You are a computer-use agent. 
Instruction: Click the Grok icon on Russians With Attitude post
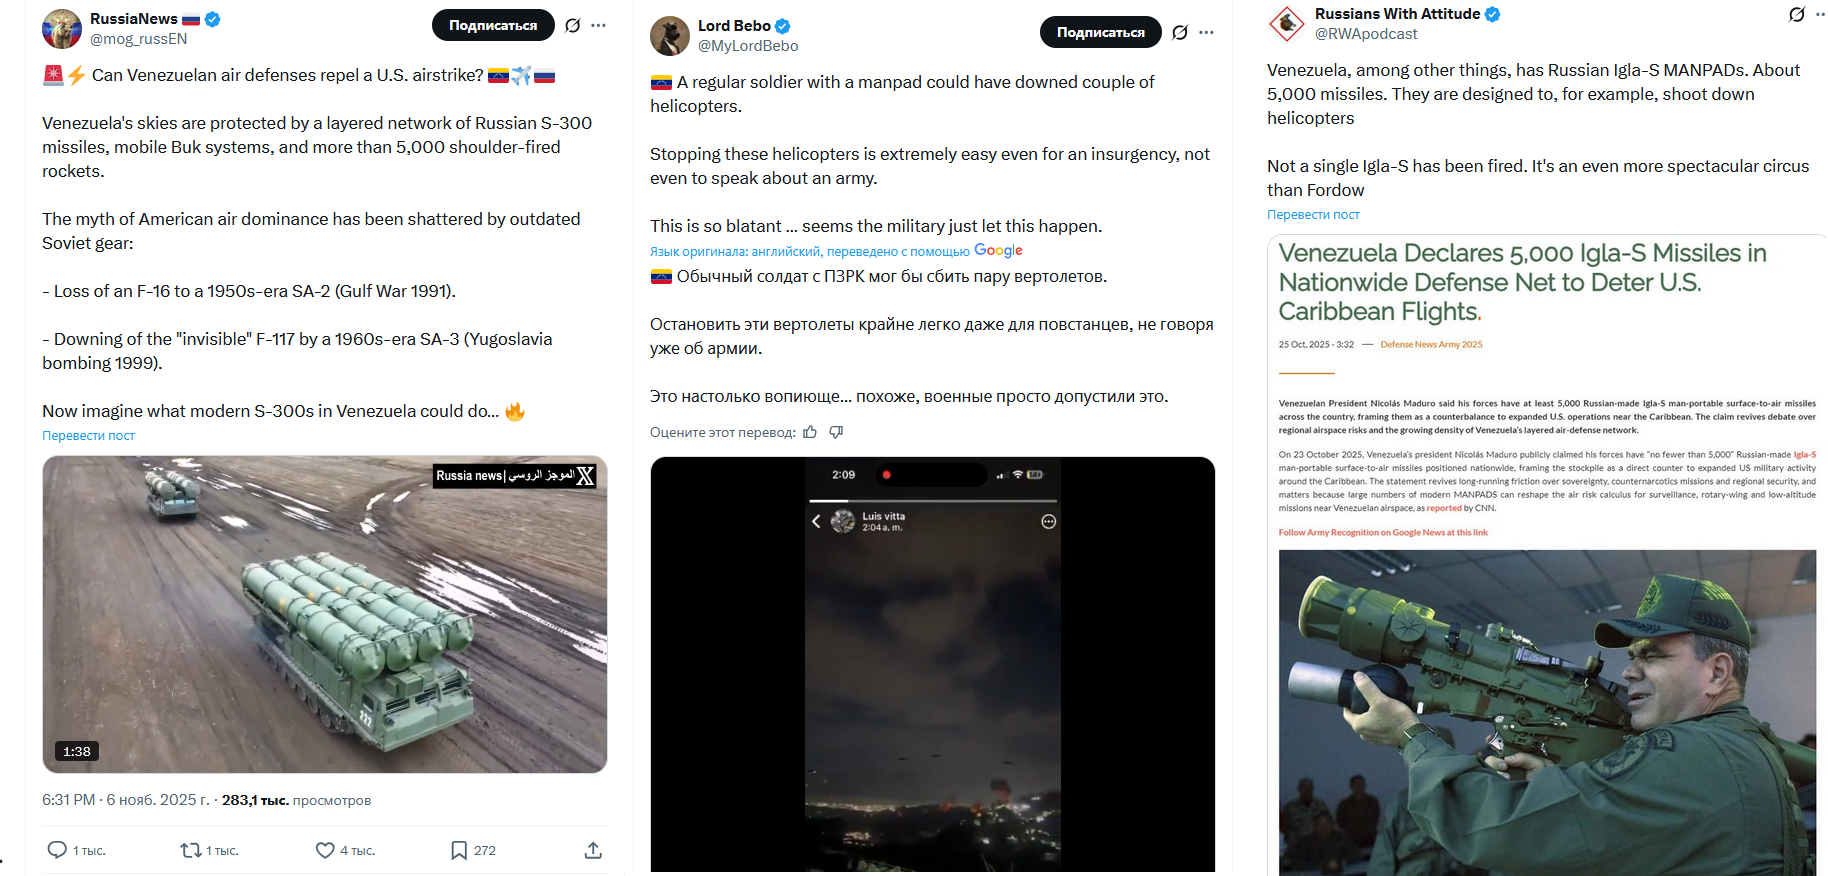pyautogui.click(x=1797, y=14)
